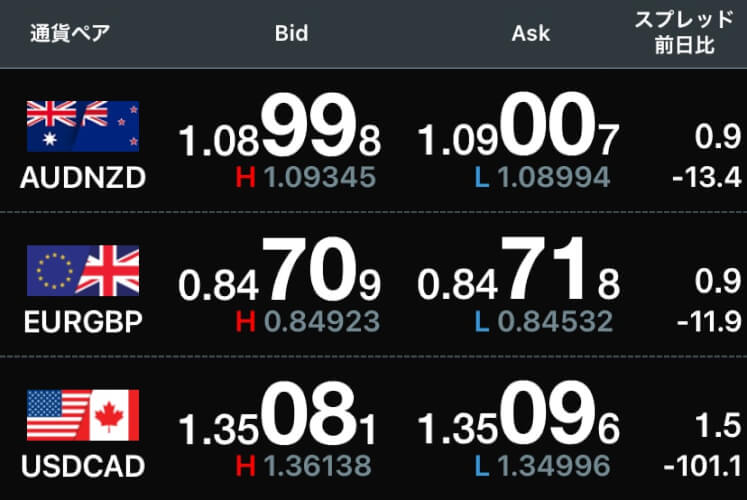Click the red H marker in USDCAD row
This screenshot has width=747, height=500.
point(245,465)
